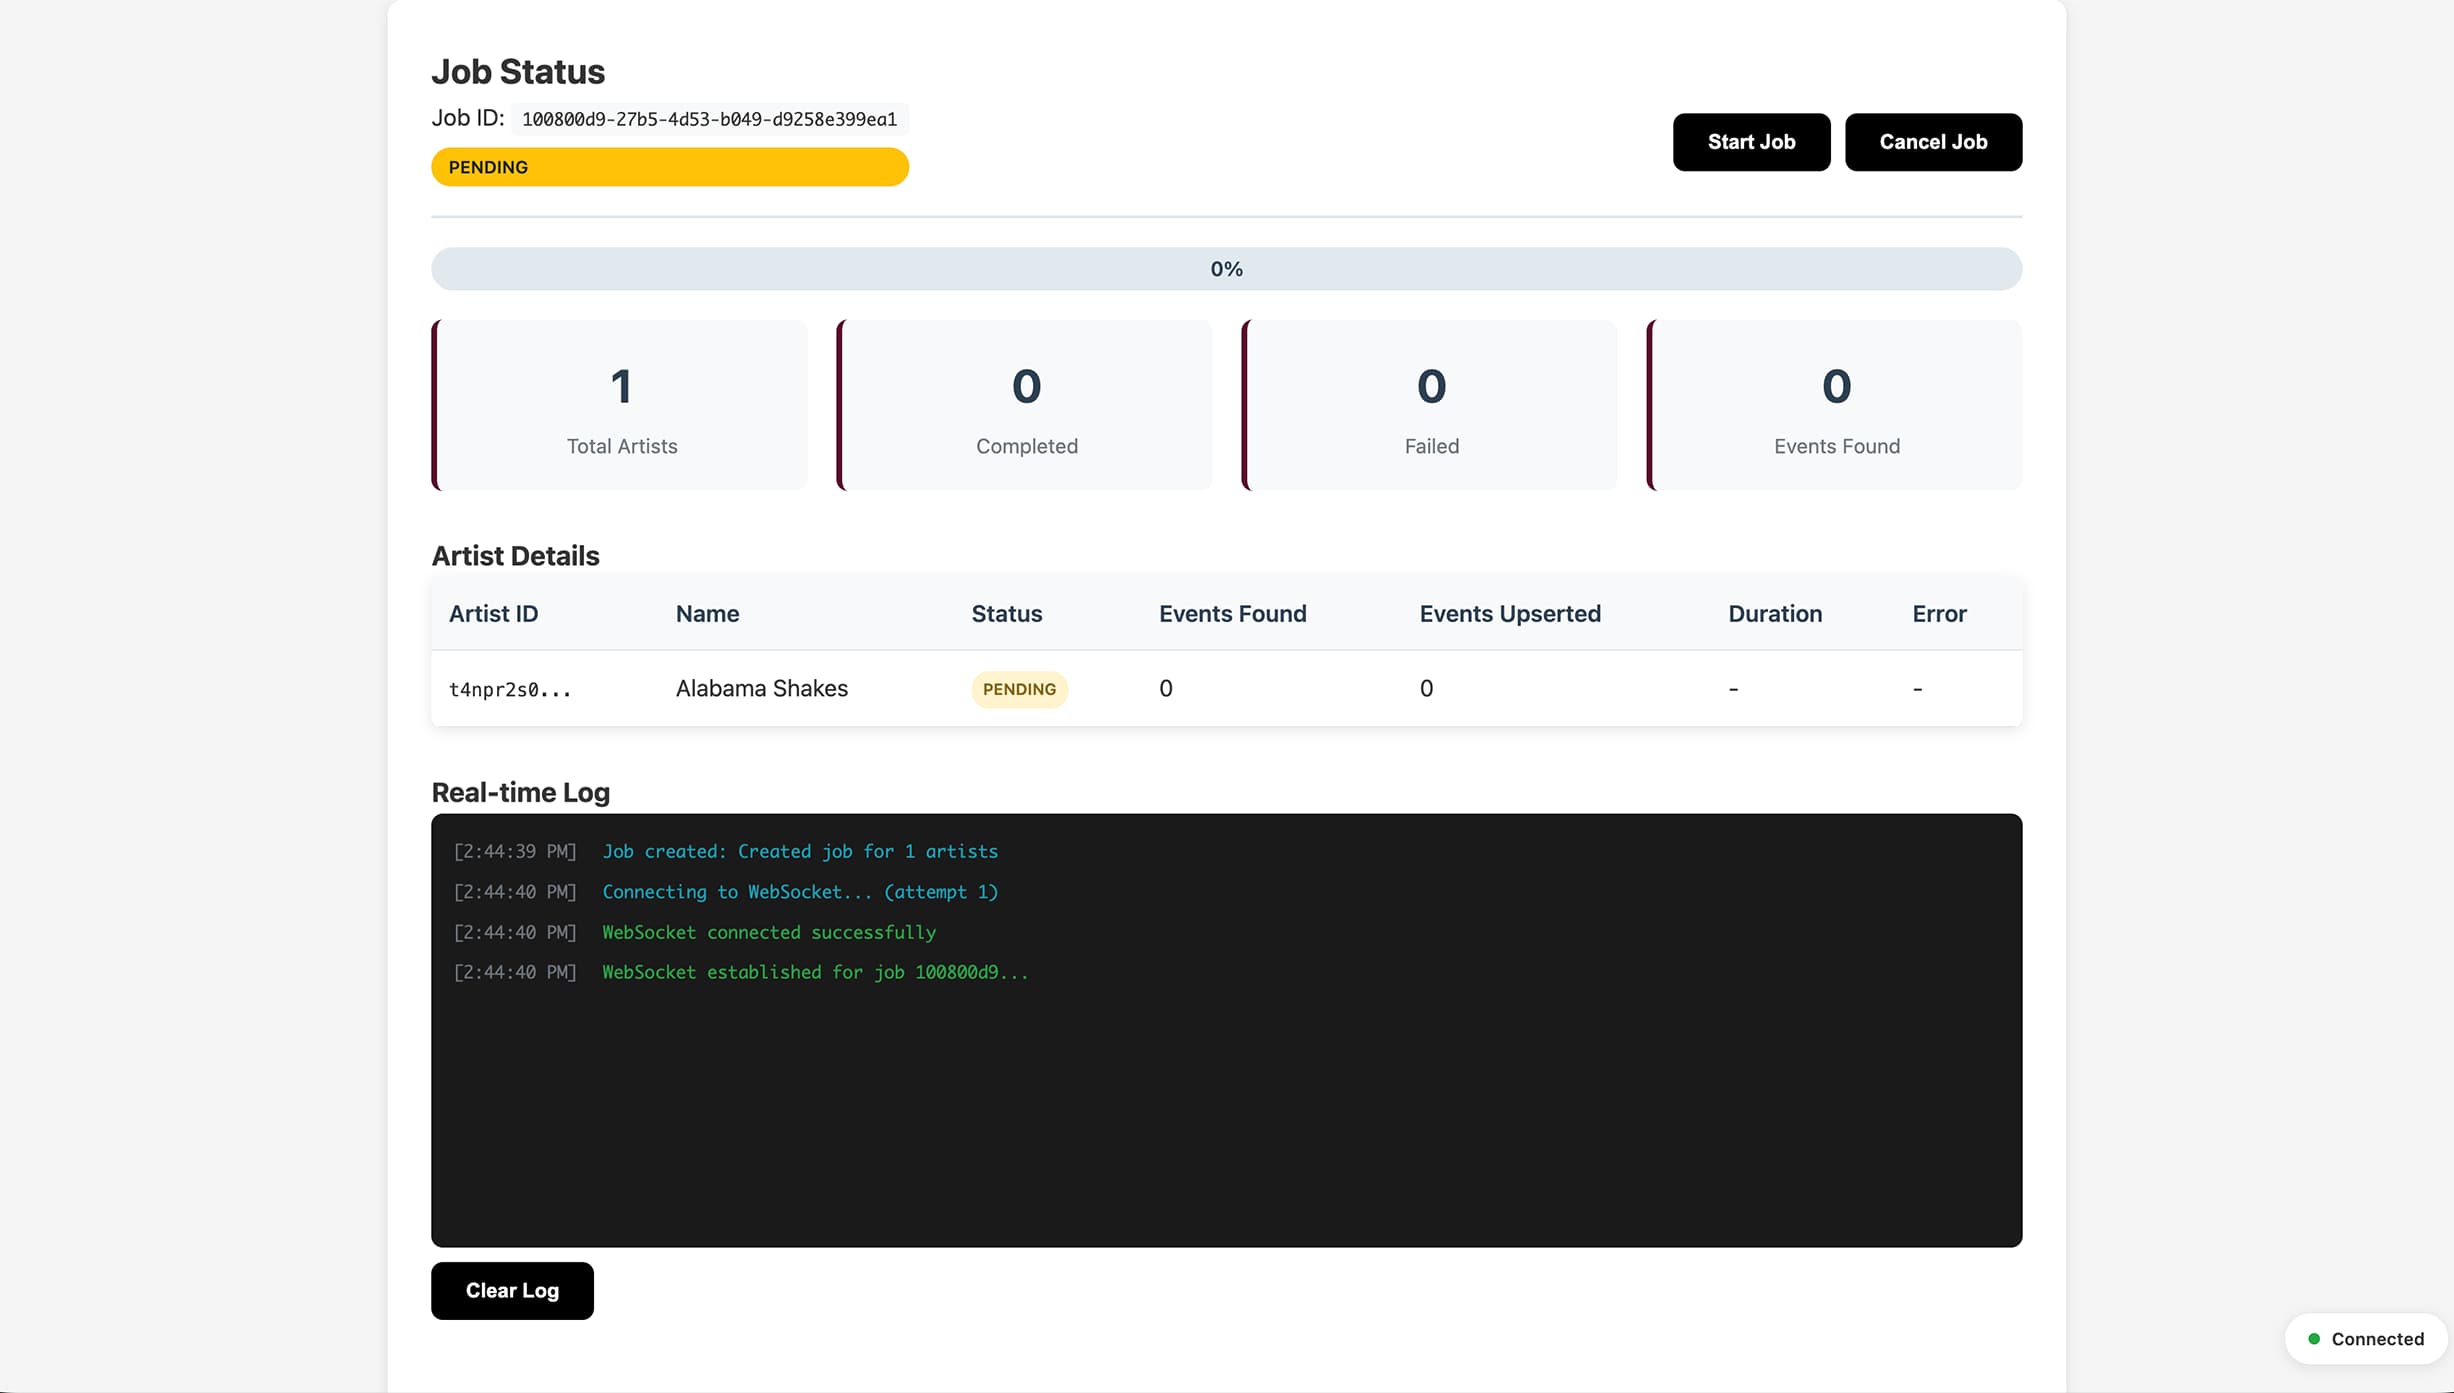Click the 0% progress bar

click(x=1226, y=268)
